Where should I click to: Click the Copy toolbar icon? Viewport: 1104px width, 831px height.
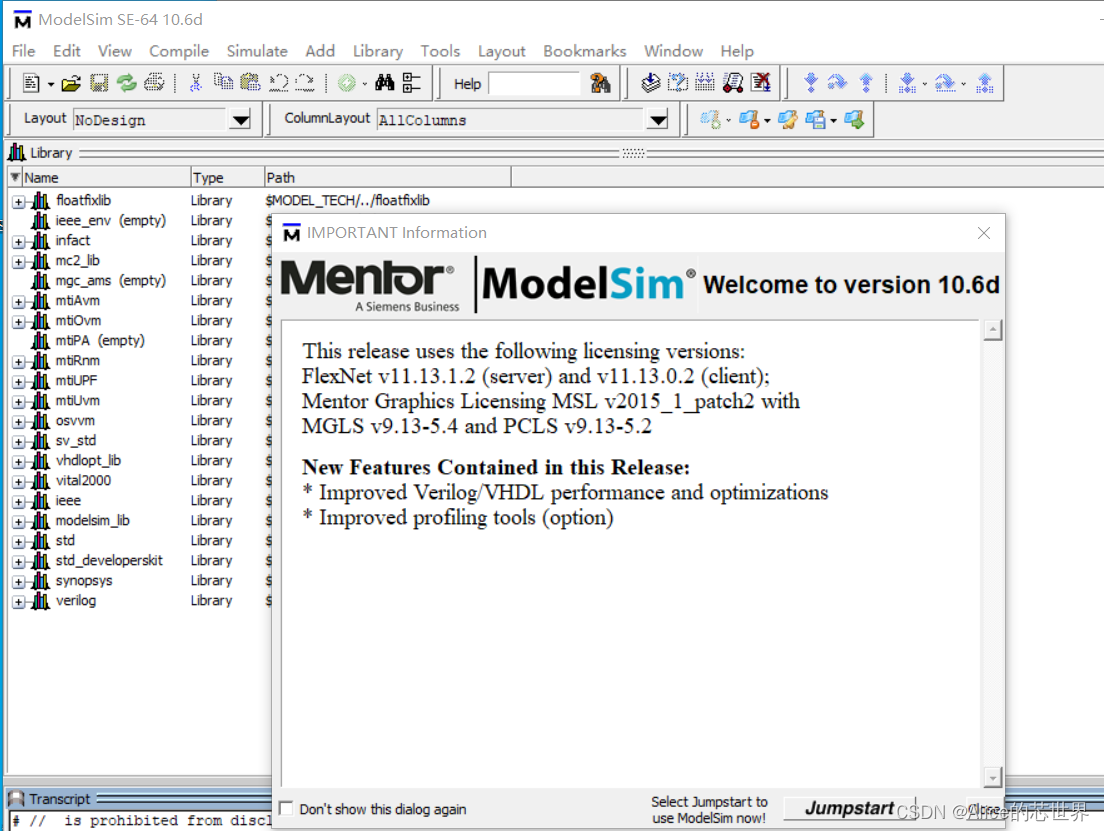223,83
